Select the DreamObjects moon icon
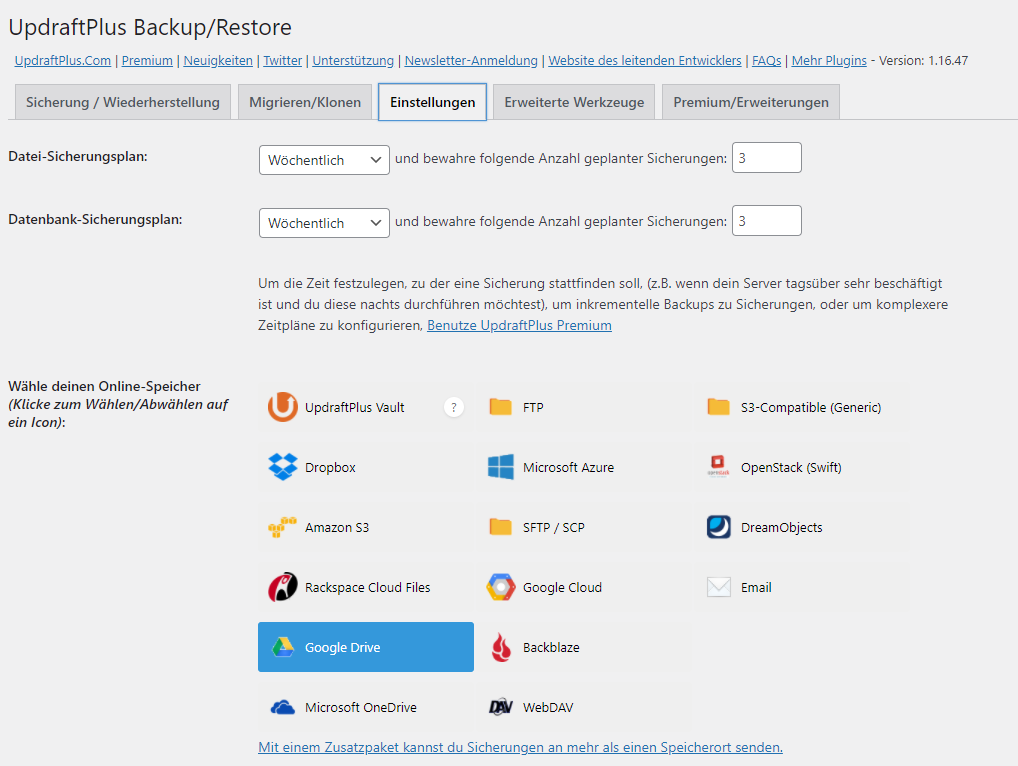This screenshot has width=1018, height=766. [x=719, y=527]
